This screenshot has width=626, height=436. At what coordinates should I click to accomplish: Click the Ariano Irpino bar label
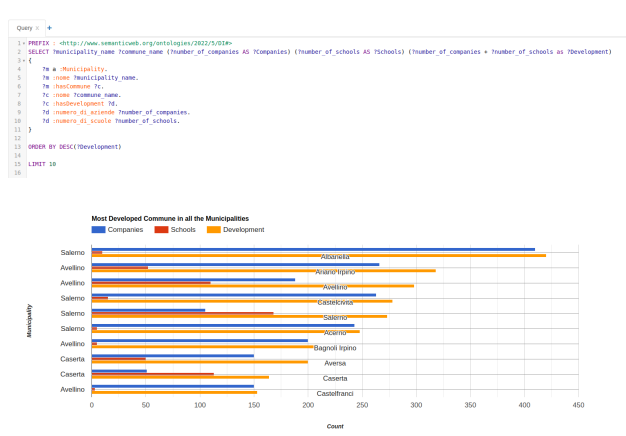(335, 272)
